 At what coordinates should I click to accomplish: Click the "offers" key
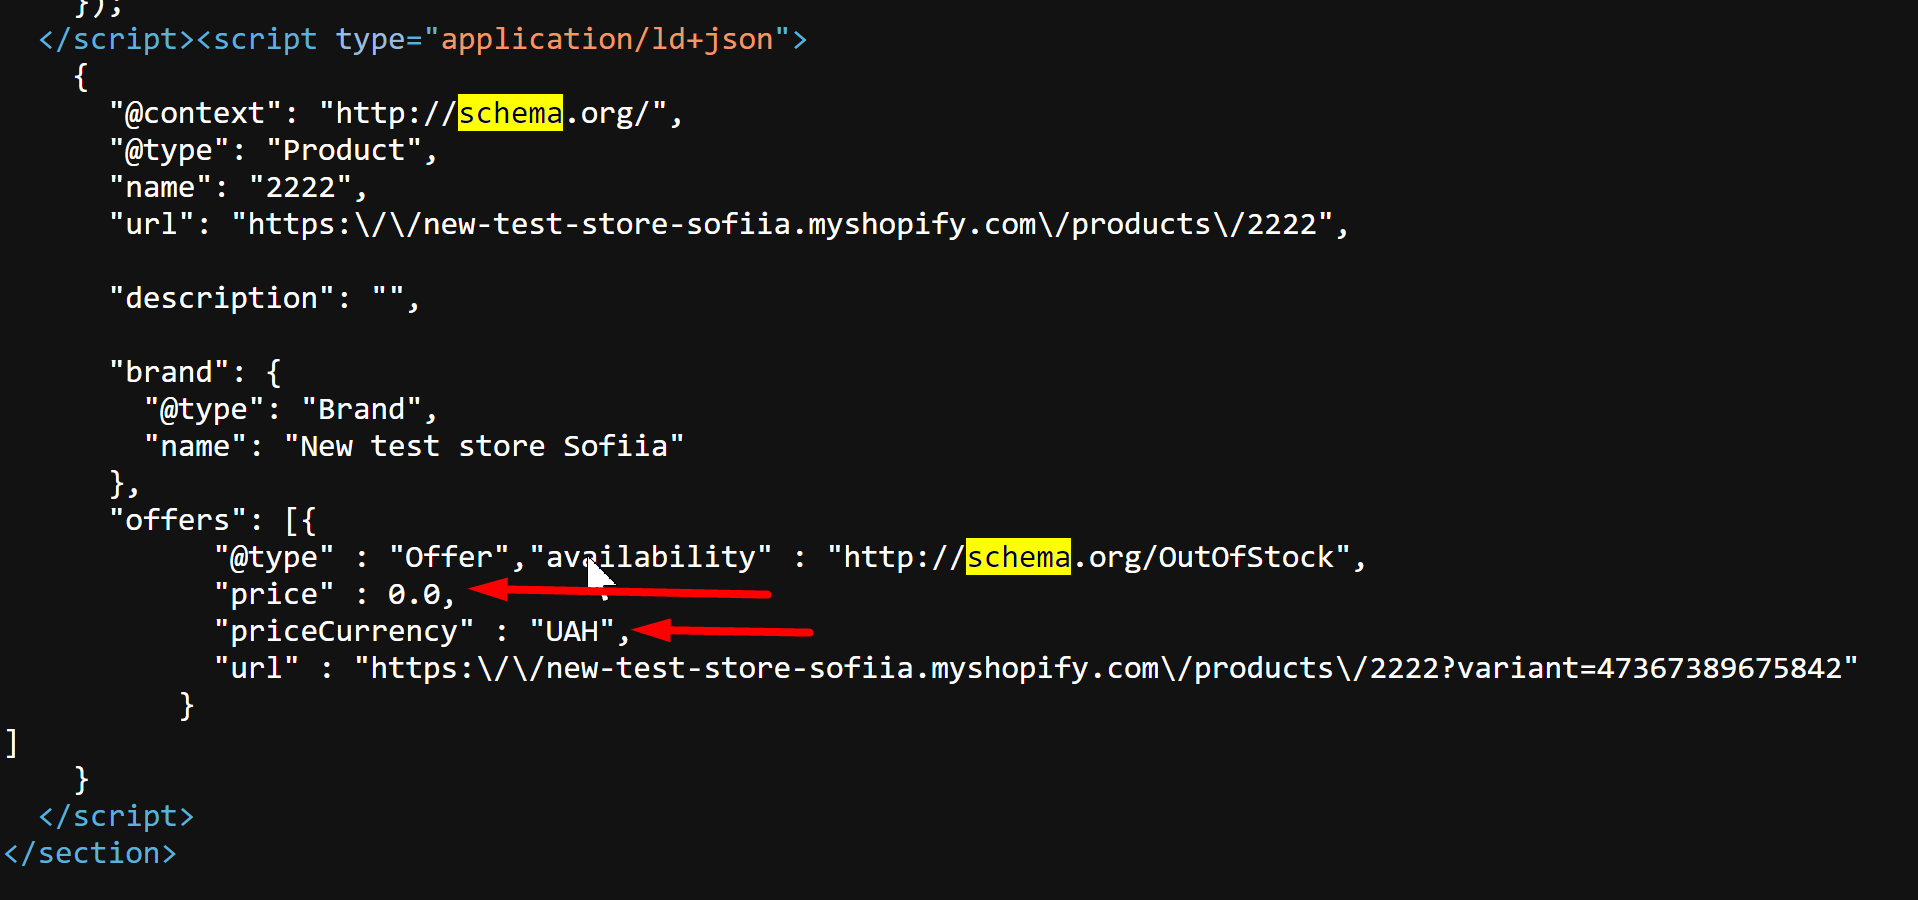point(178,520)
